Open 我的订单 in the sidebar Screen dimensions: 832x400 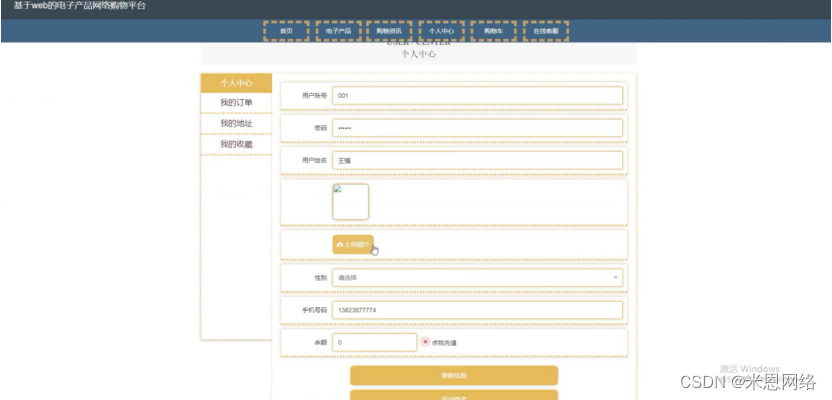click(x=236, y=103)
